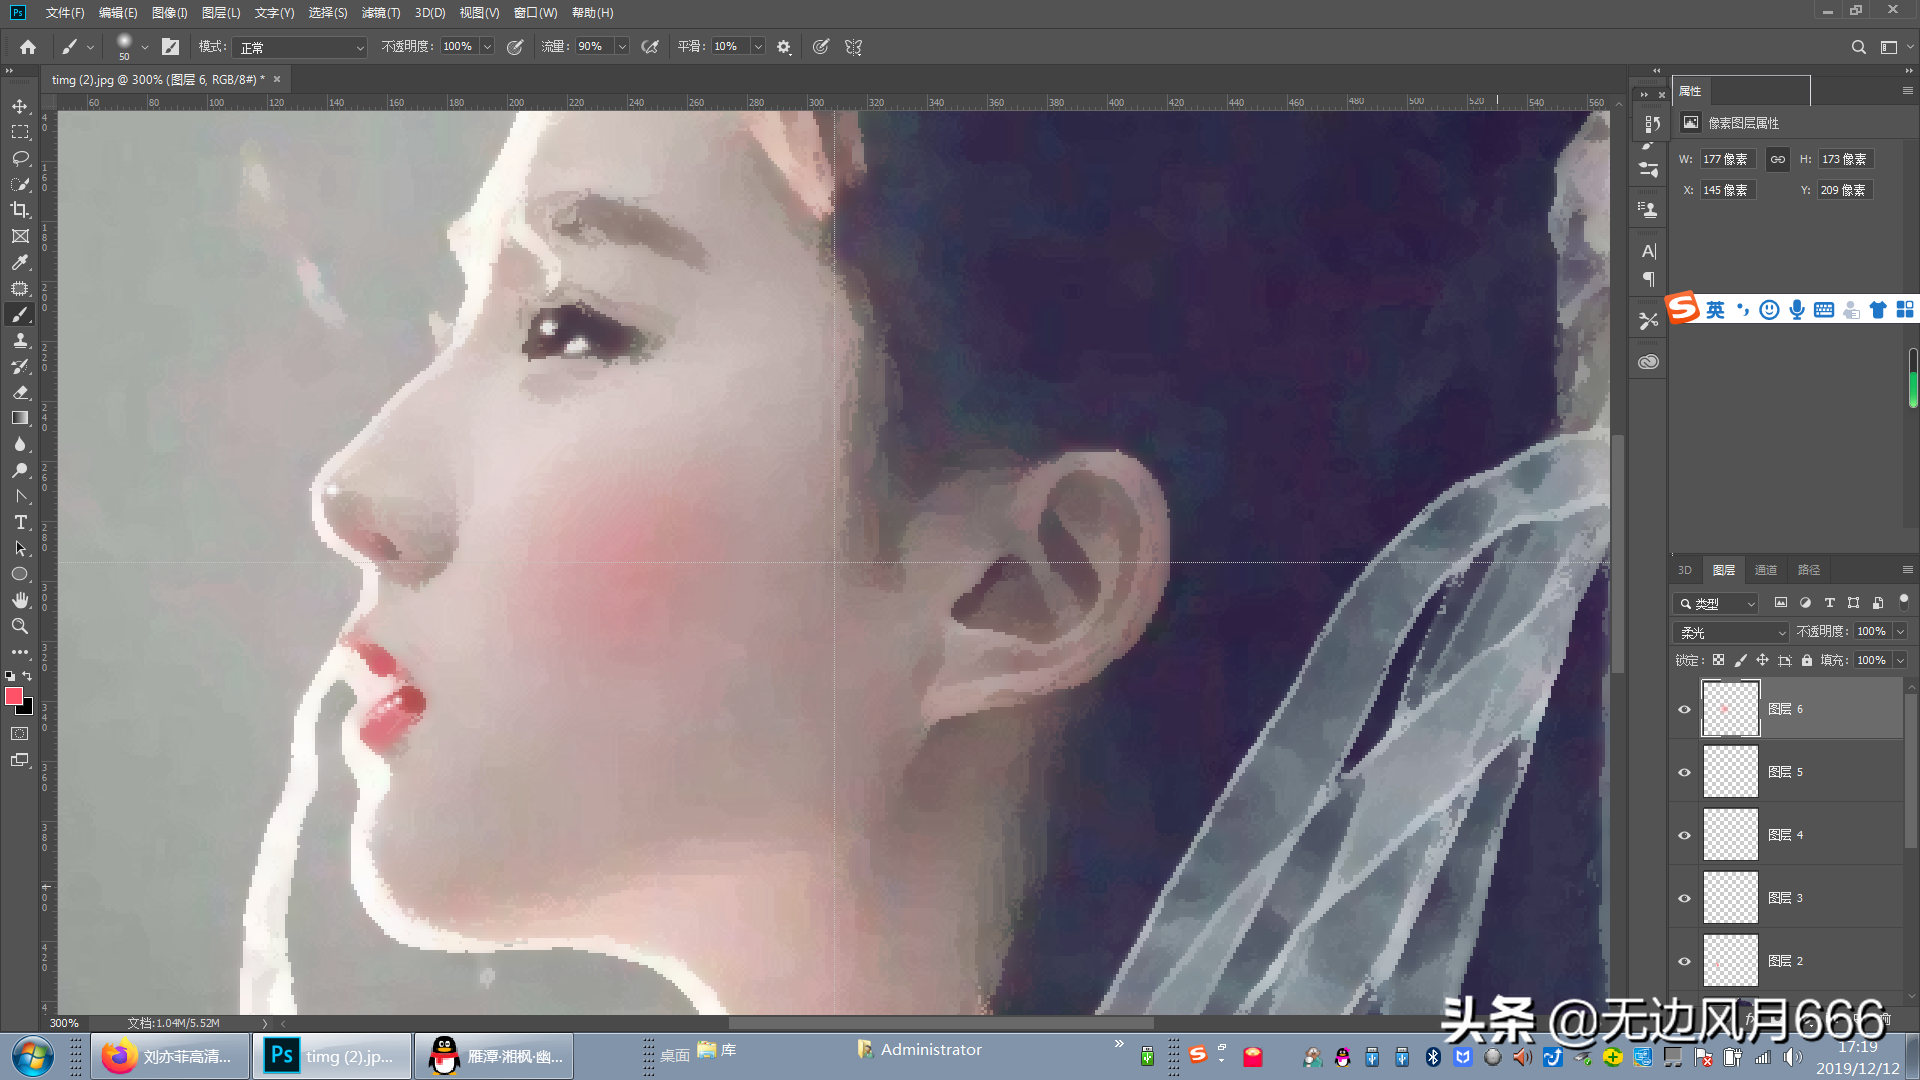Image resolution: width=1920 pixels, height=1080 pixels.
Task: Toggle visibility of 图层 4
Action: [x=1684, y=835]
